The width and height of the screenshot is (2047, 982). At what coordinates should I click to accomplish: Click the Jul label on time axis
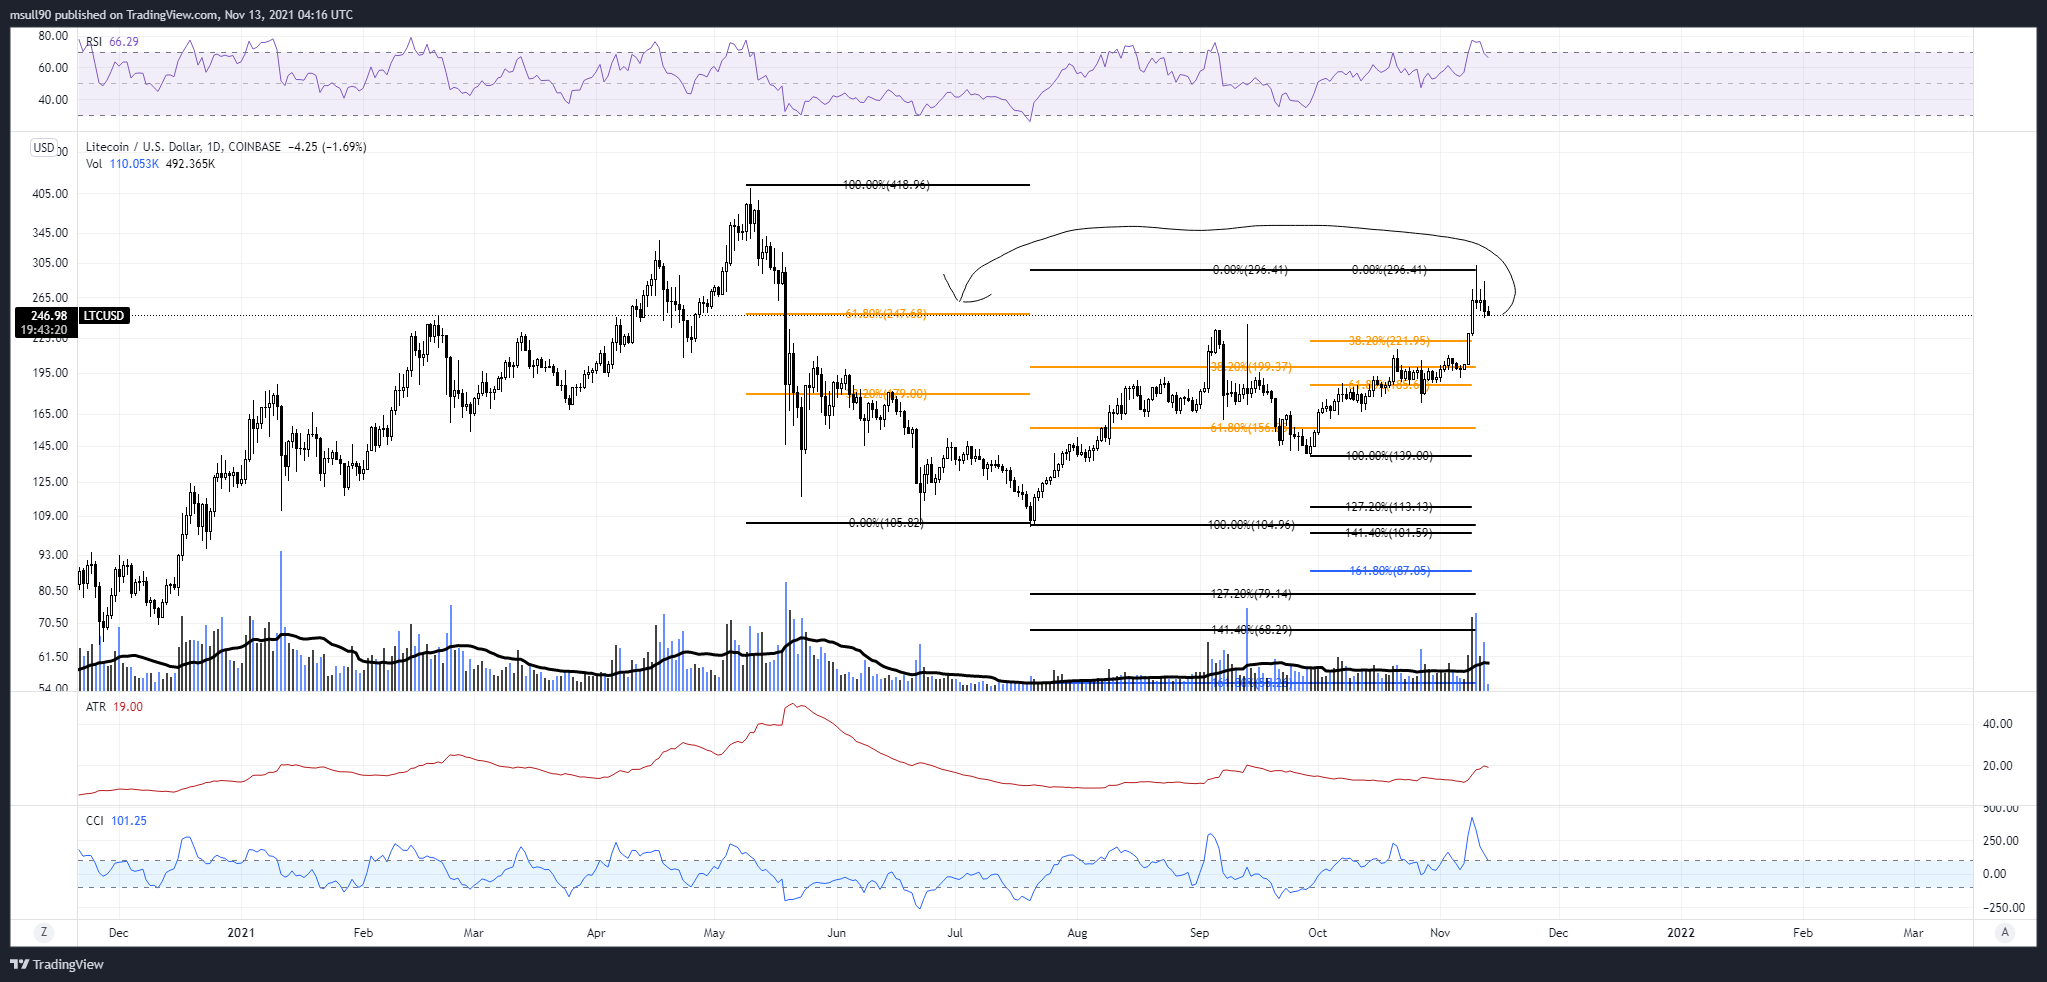pos(955,933)
